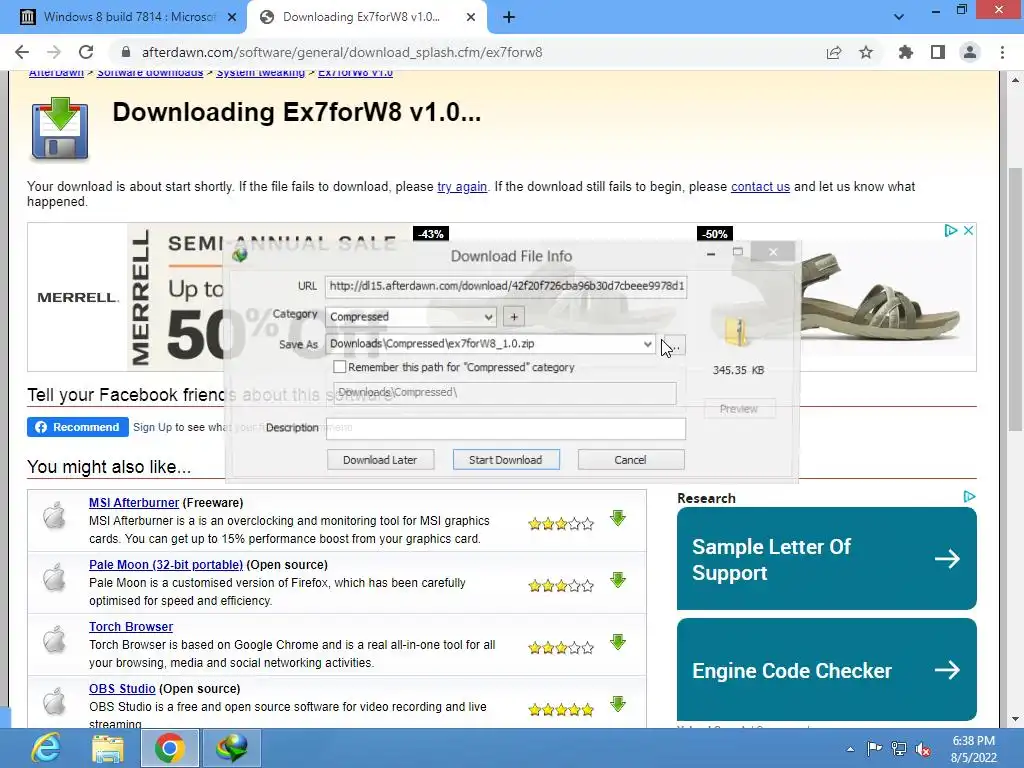Open File Explorer from the taskbar

tap(108, 748)
